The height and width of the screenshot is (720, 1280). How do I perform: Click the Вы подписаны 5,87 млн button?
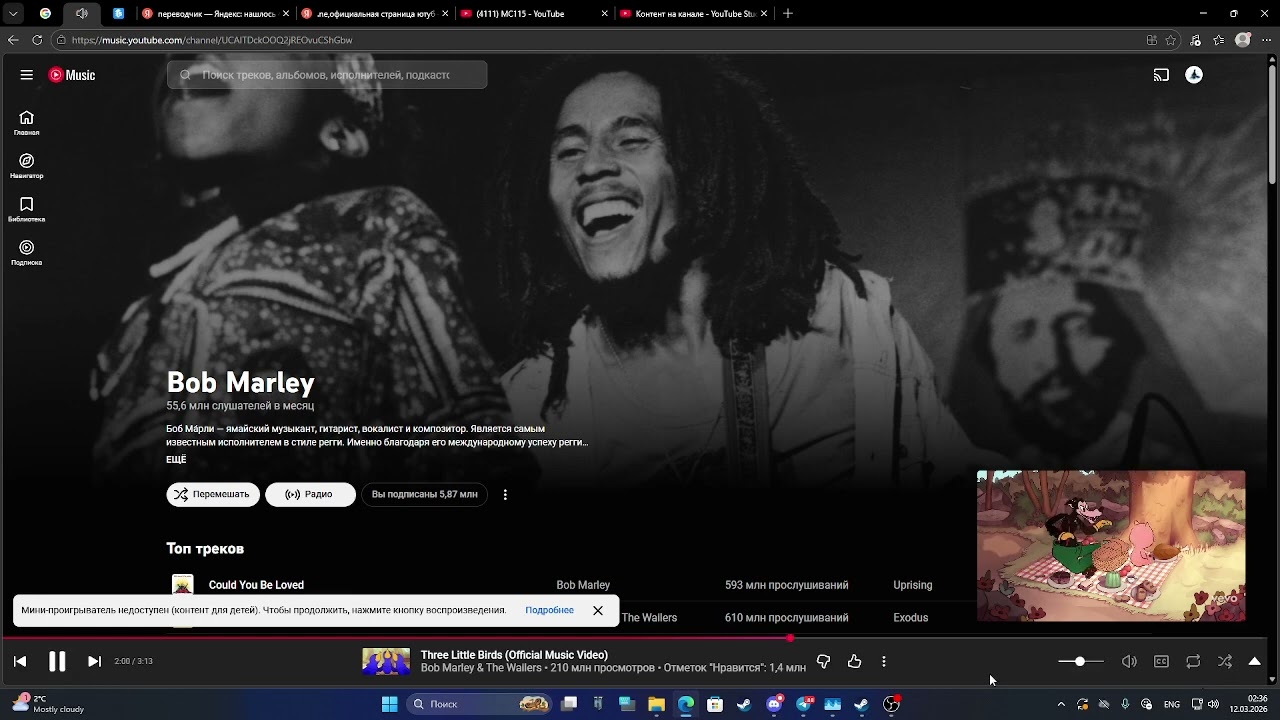pyautogui.click(x=424, y=494)
